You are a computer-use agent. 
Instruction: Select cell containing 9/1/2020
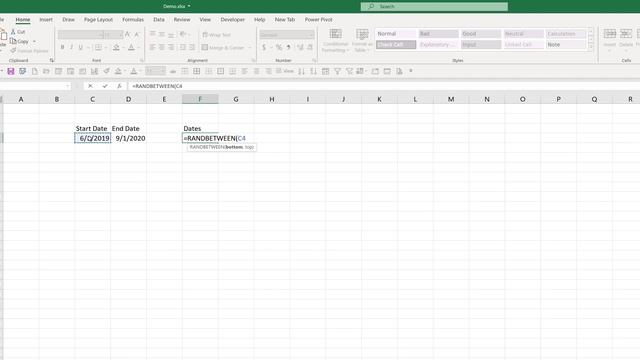[129, 138]
